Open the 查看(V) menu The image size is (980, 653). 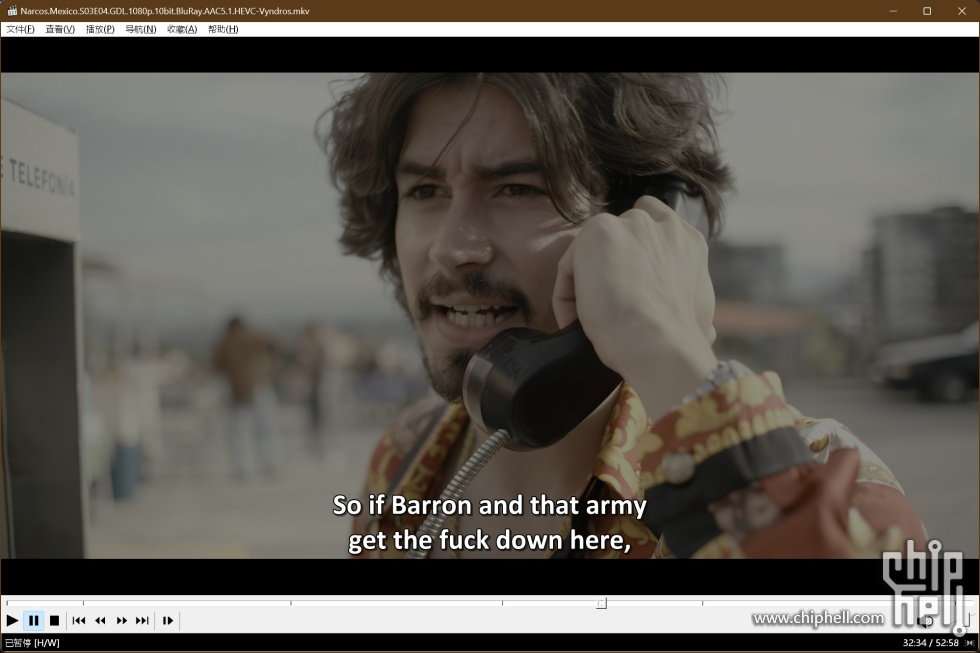[x=60, y=29]
